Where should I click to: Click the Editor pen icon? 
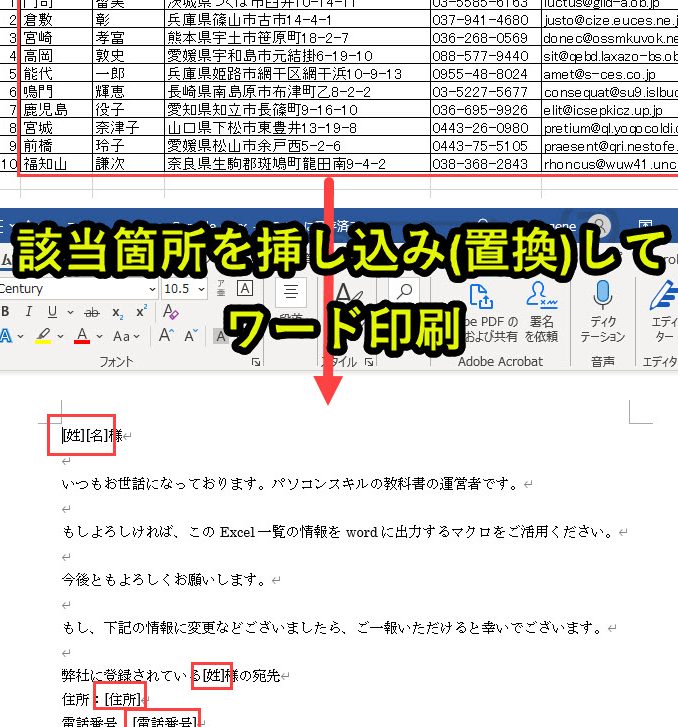664,295
